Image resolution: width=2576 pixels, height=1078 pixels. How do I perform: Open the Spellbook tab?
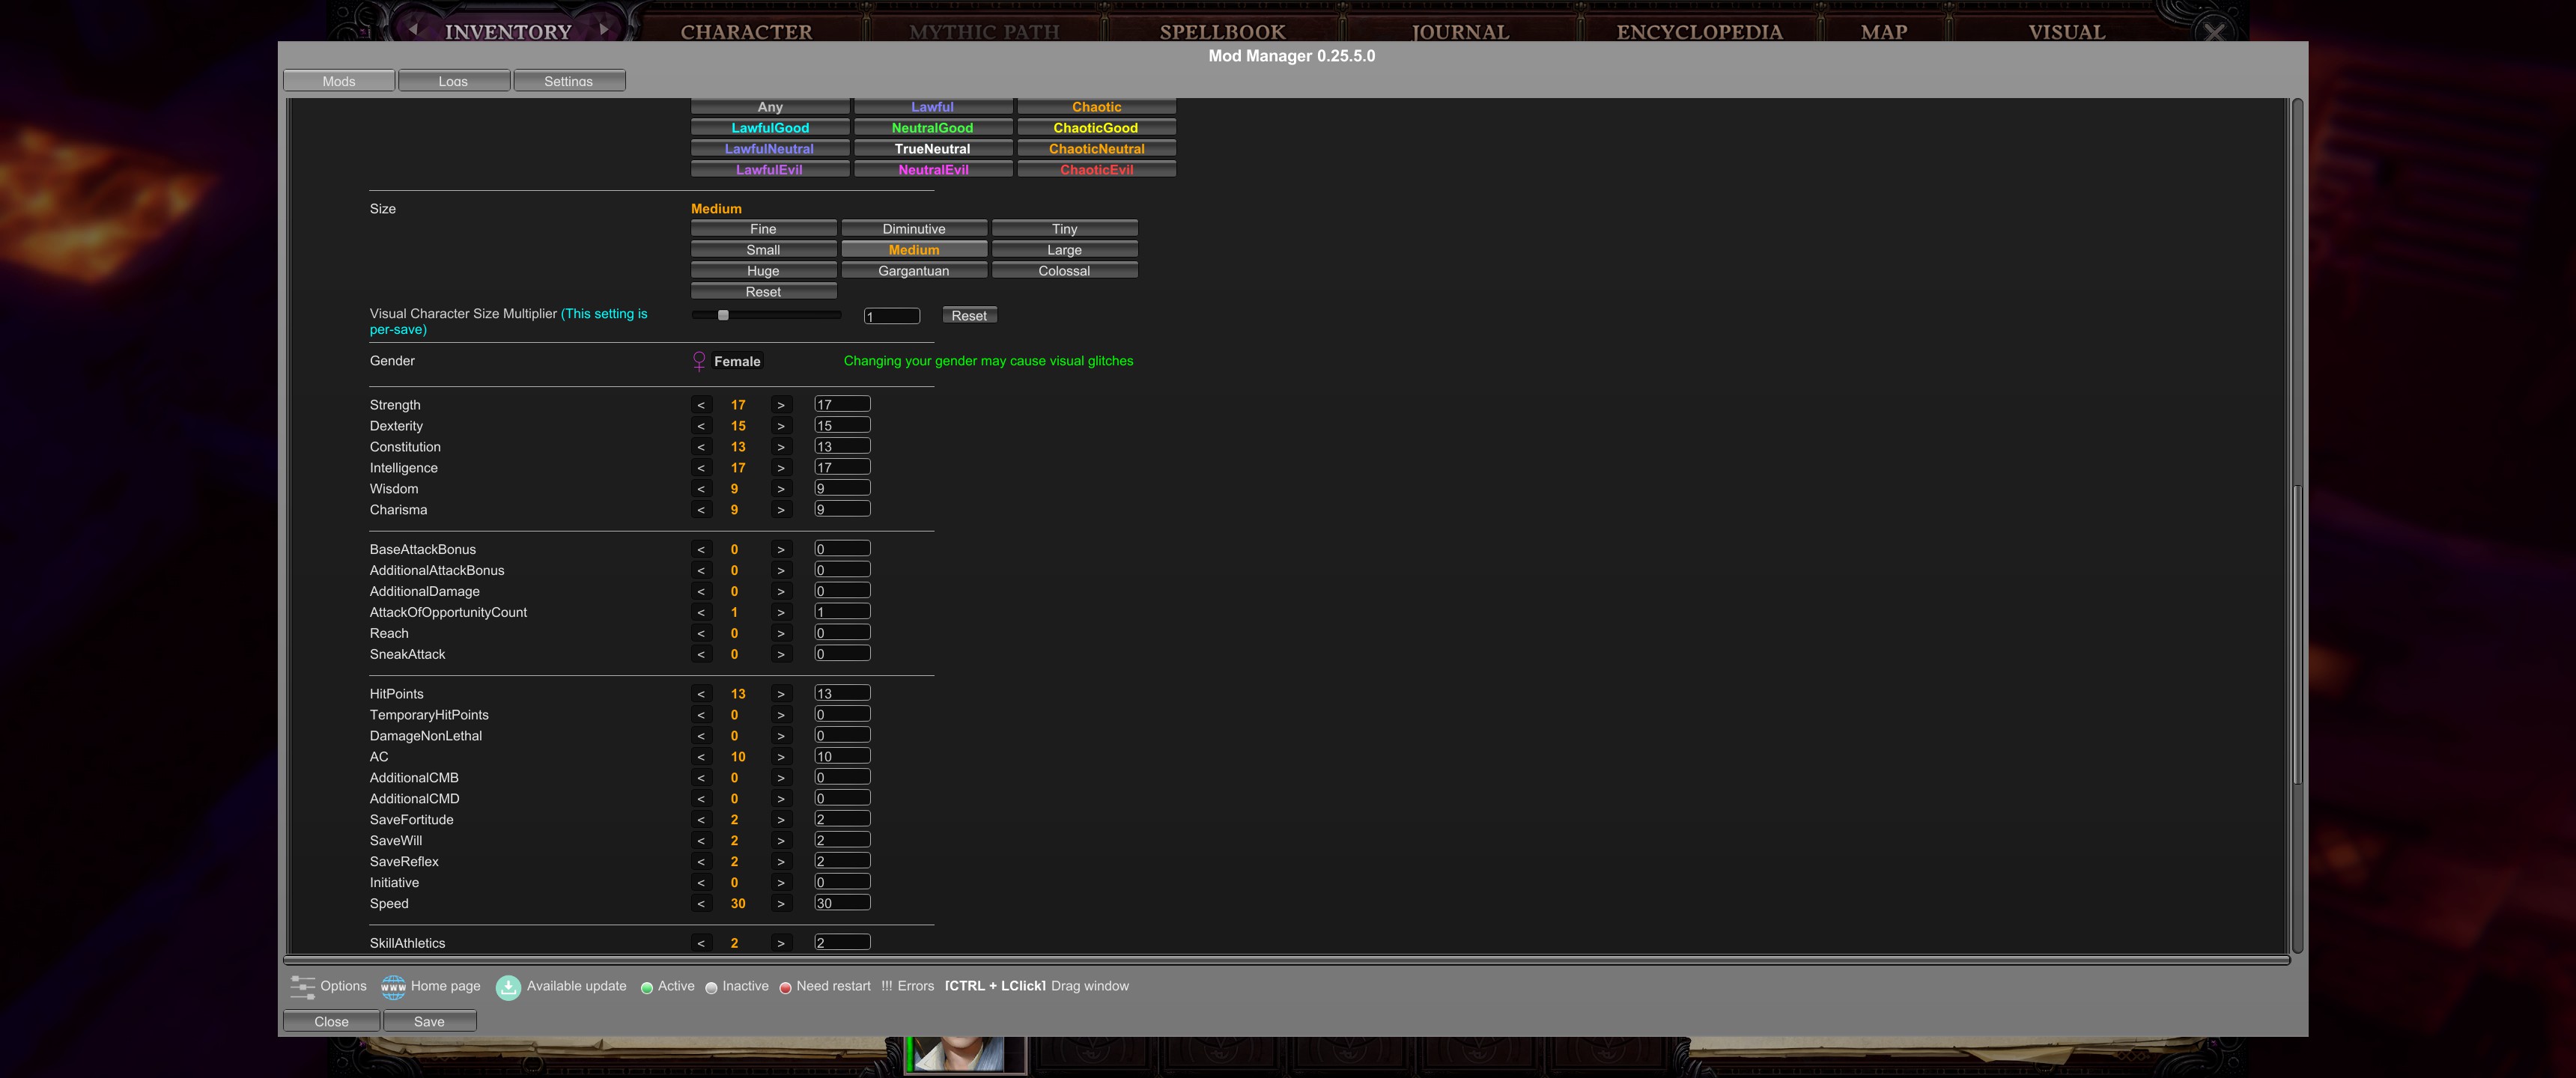tap(1222, 31)
